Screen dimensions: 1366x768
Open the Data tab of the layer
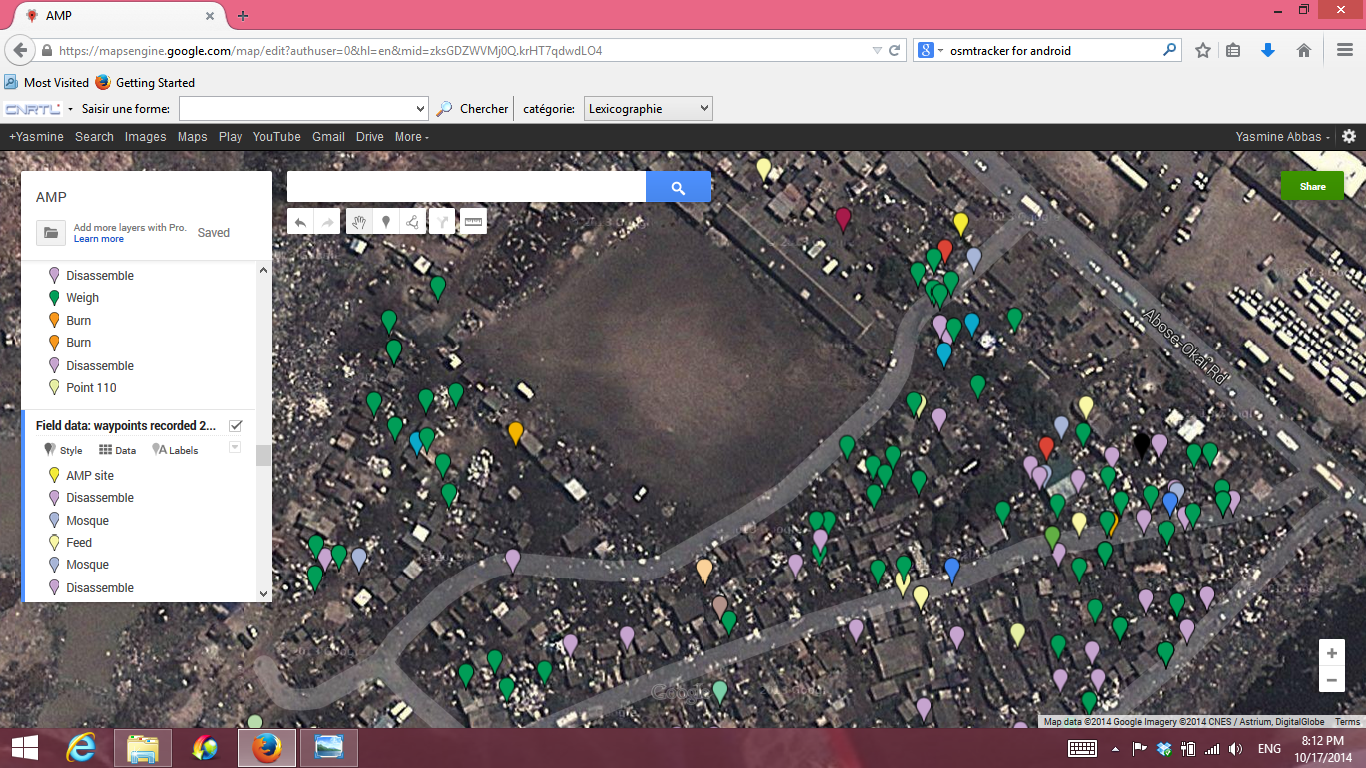pyautogui.click(x=117, y=450)
